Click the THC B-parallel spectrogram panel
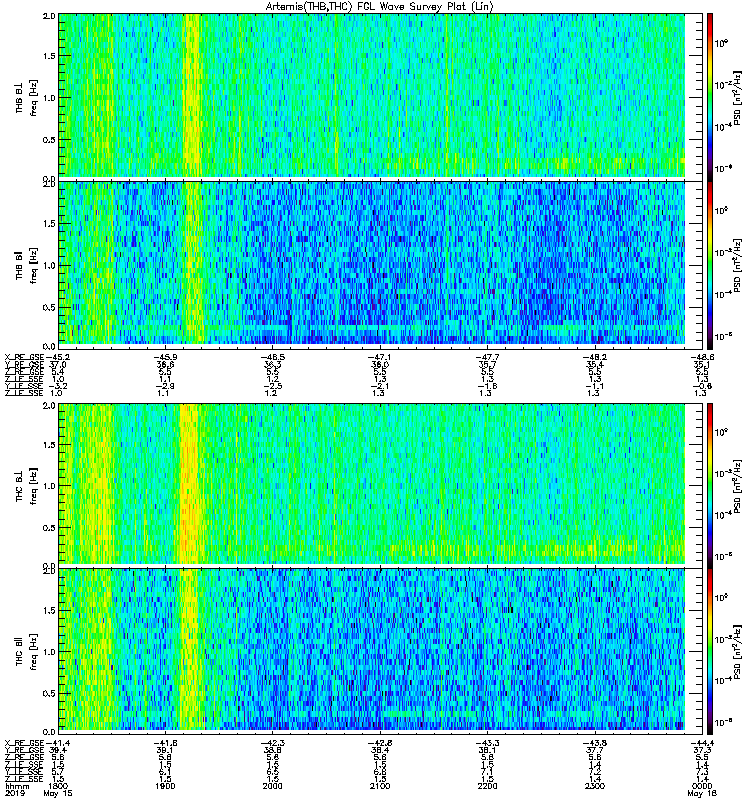The image size is (750, 800). [x=372, y=650]
